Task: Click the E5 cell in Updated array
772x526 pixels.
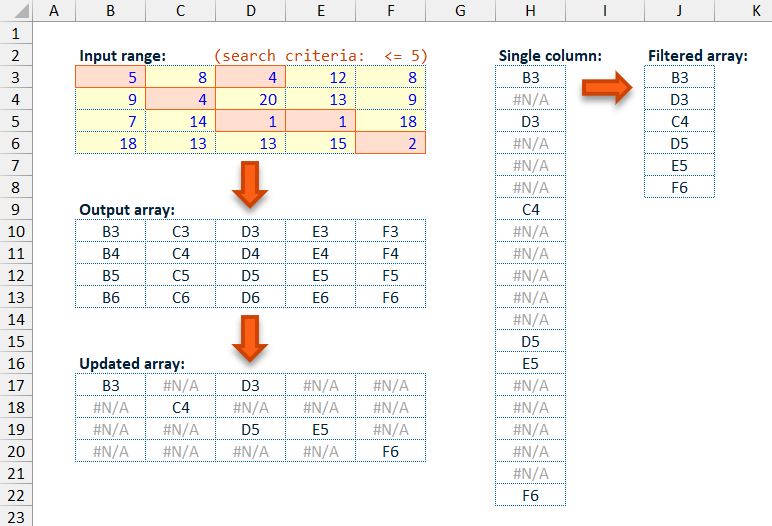Action: point(320,429)
